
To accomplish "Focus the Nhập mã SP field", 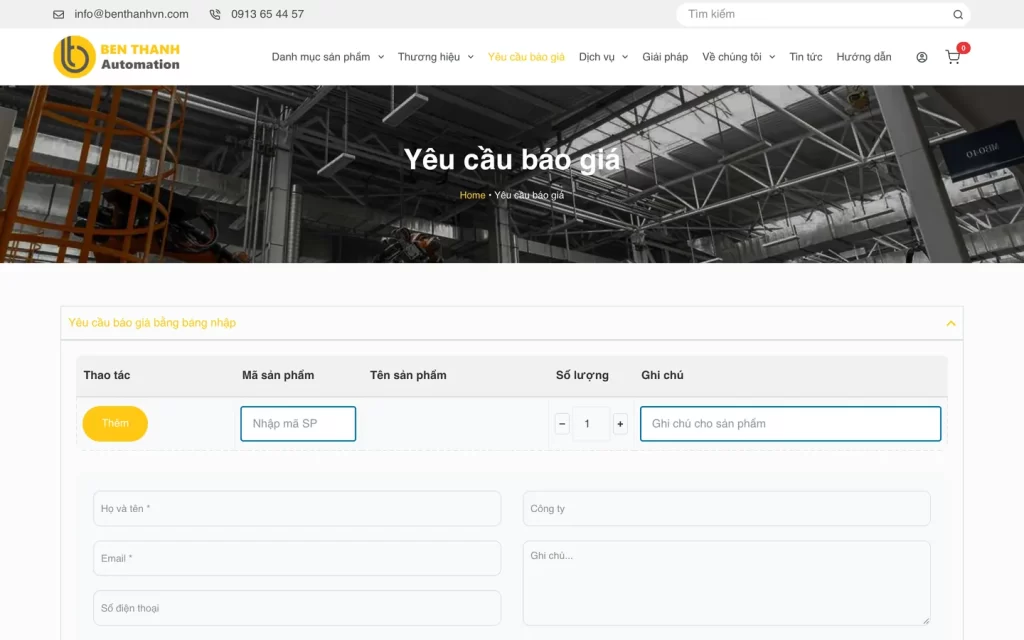I will coord(298,424).
